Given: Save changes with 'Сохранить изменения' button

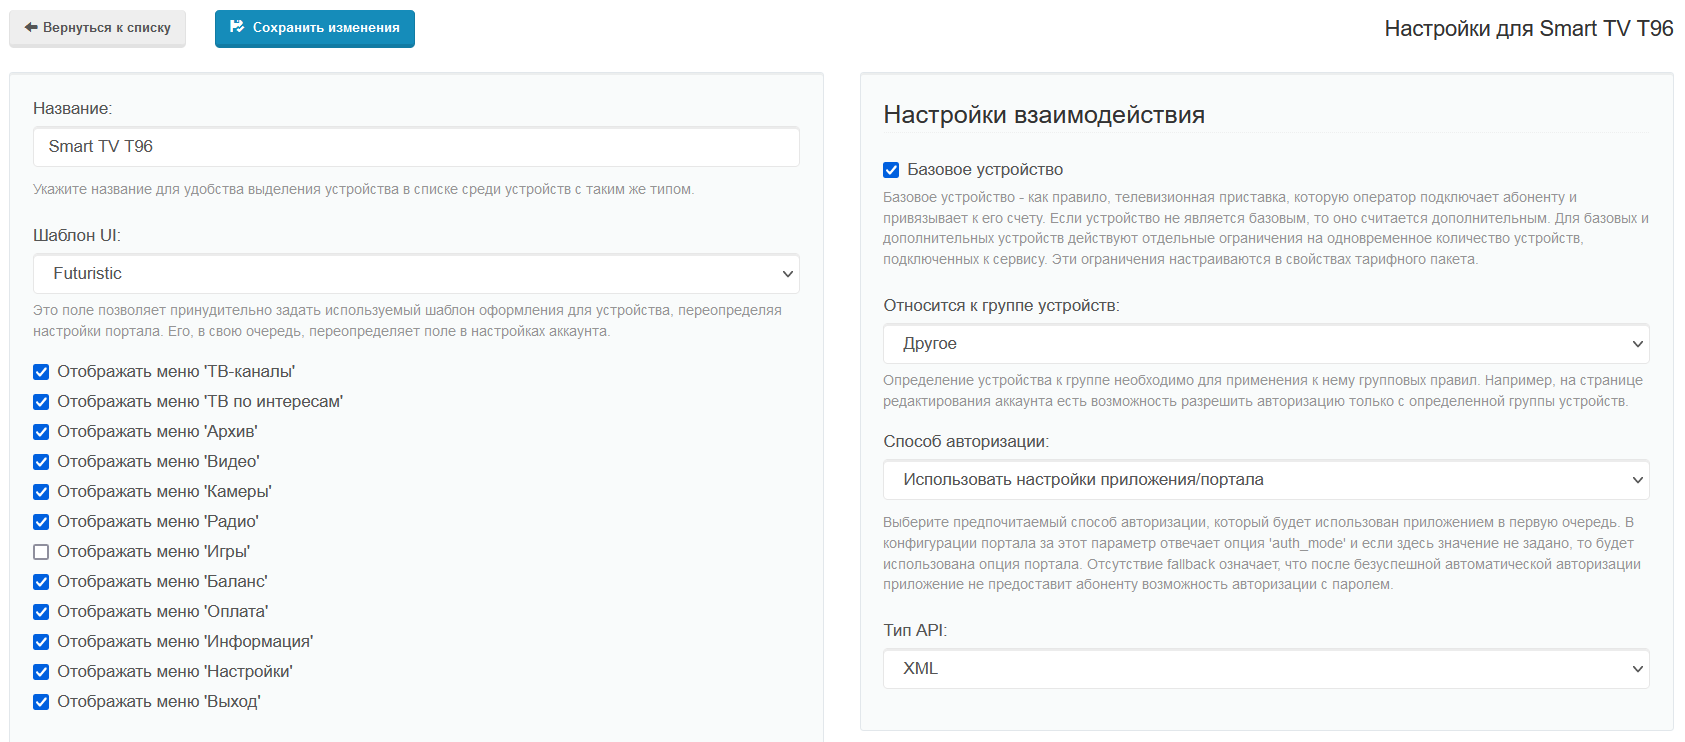Looking at the screenshot, I should tap(315, 28).
